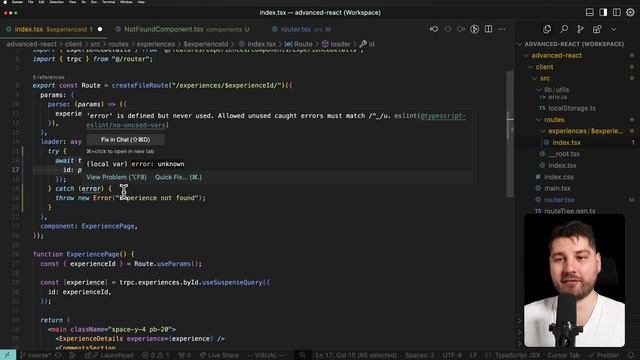Screen dimensions: 640x360
Task: Open the Help menu in macOS menu bar
Action: point(141,2)
